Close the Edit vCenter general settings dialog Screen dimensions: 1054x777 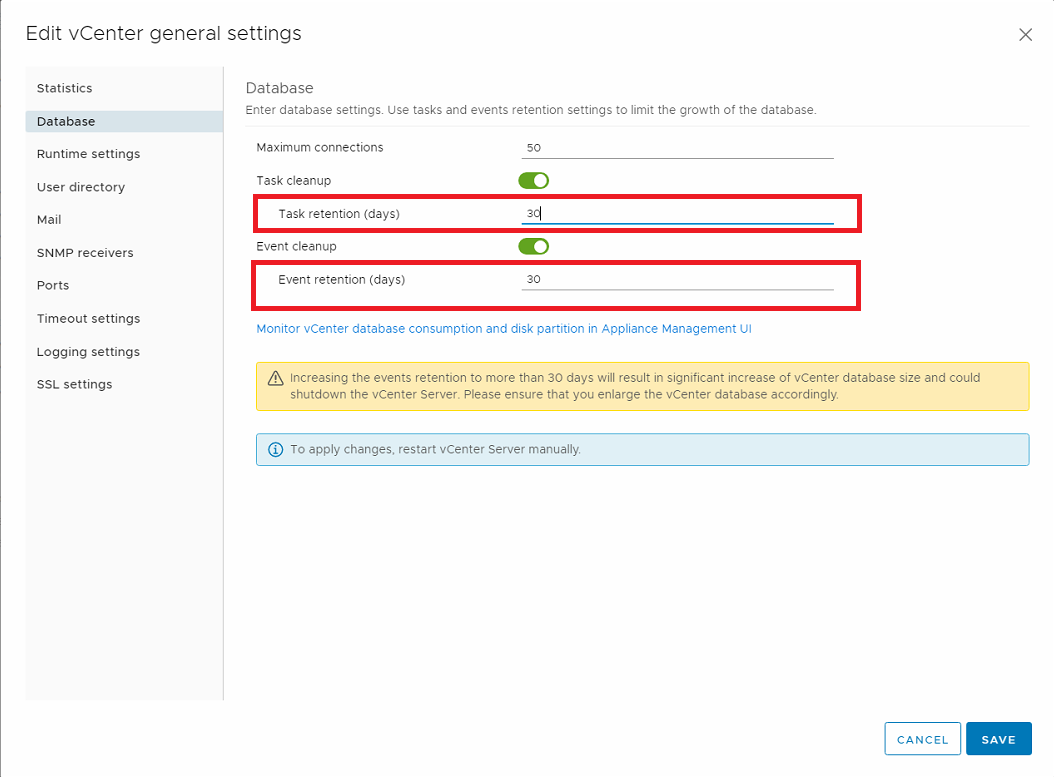click(1025, 34)
